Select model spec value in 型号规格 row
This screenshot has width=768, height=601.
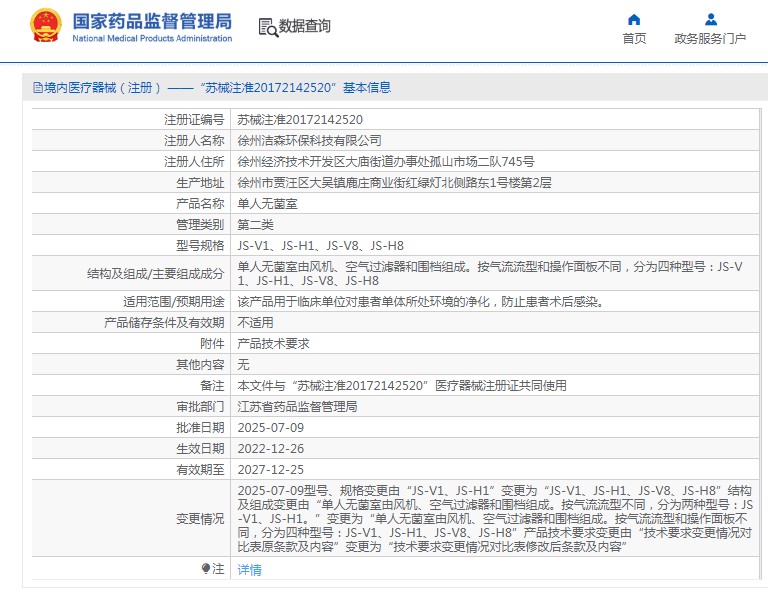pyautogui.click(x=321, y=246)
